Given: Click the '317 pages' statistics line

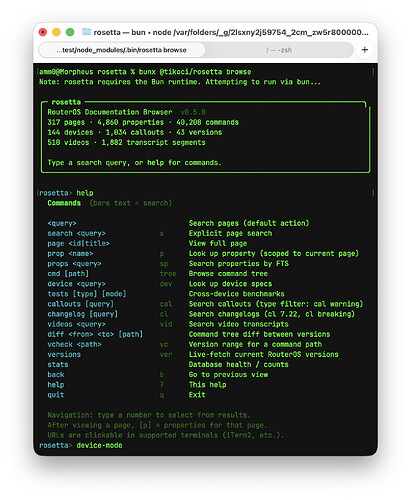Looking at the screenshot, I should click(x=143, y=122).
